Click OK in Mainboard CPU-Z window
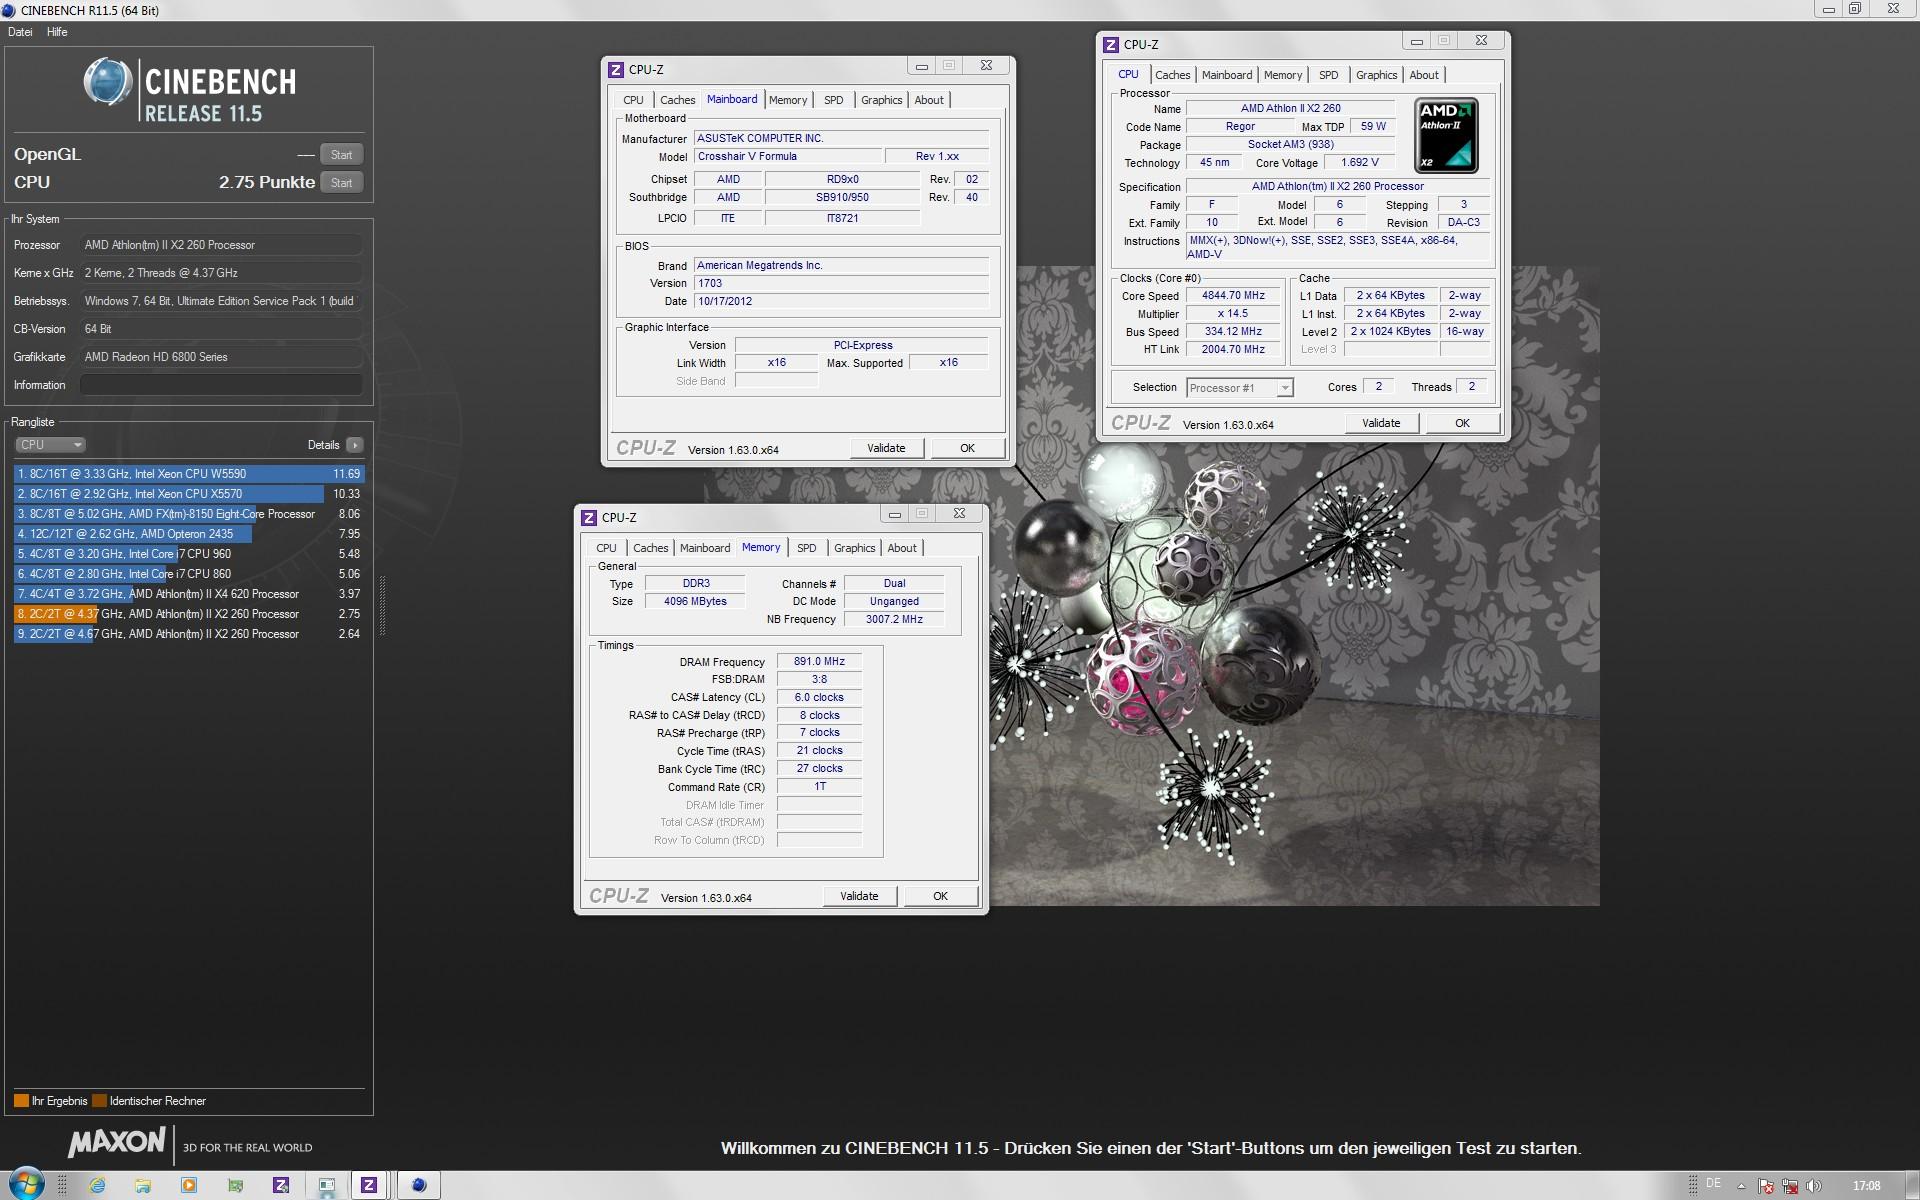Image resolution: width=1920 pixels, height=1200 pixels. click(x=967, y=448)
